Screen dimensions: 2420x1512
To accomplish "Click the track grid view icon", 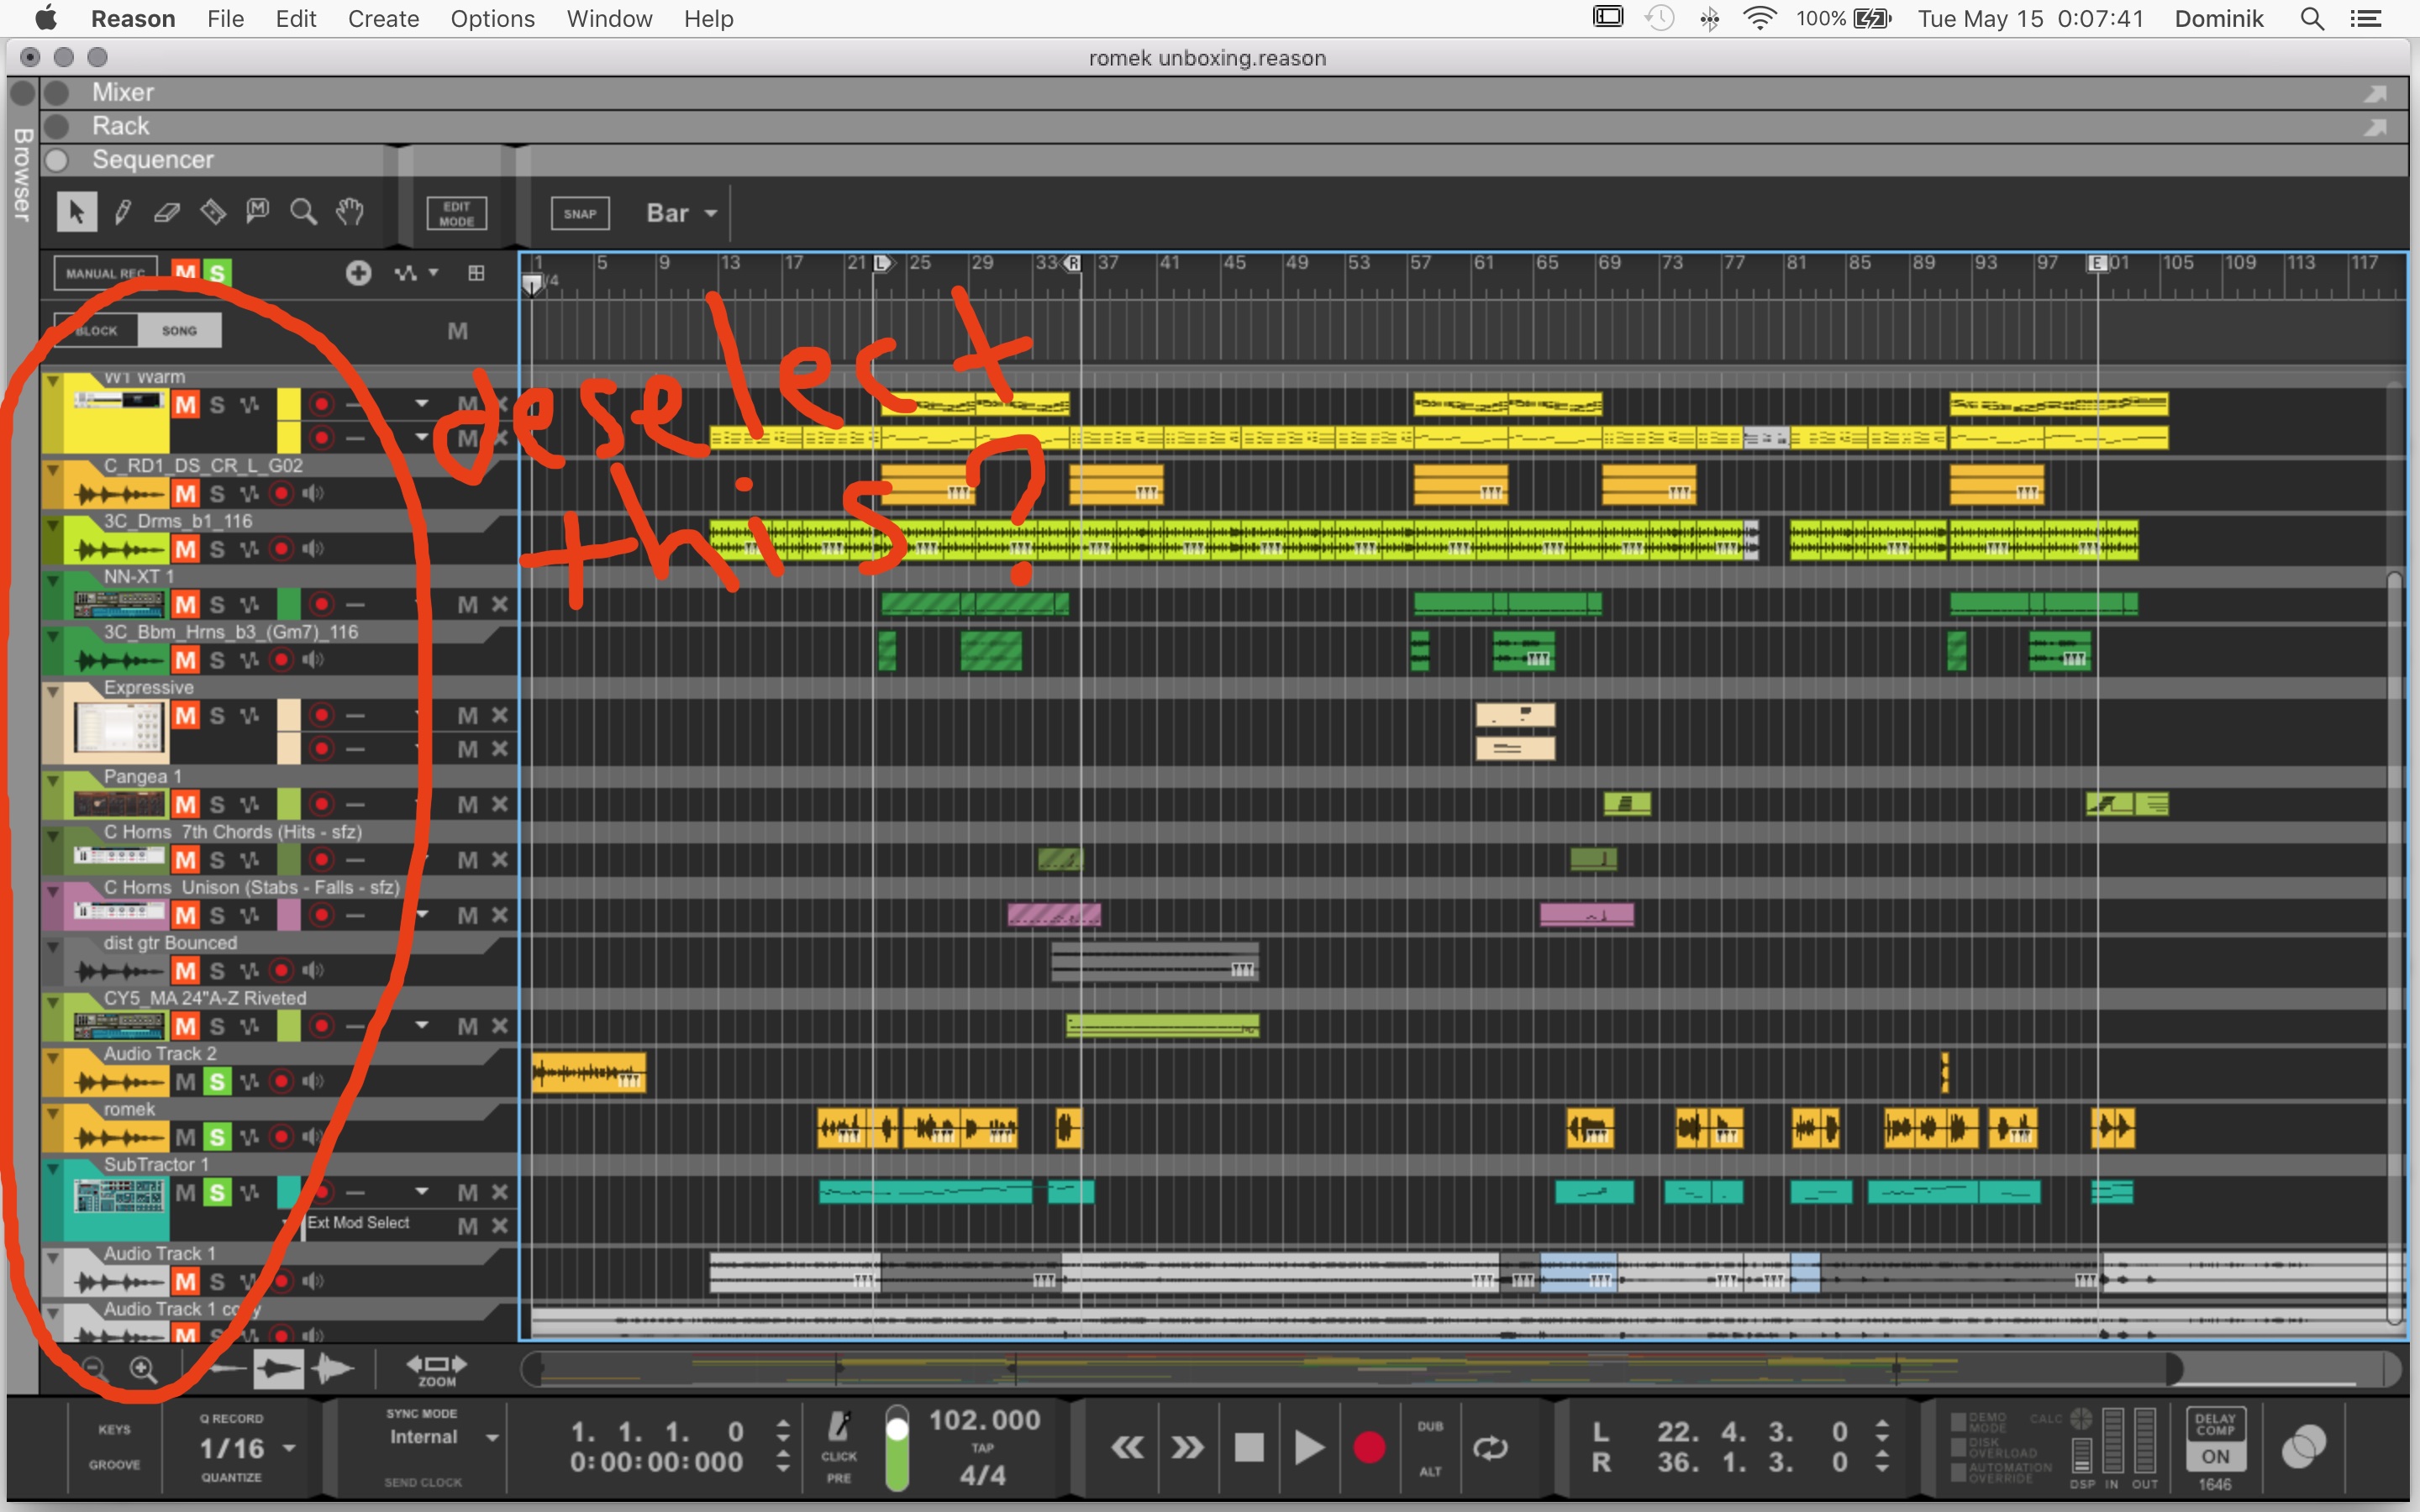I will pos(476,273).
